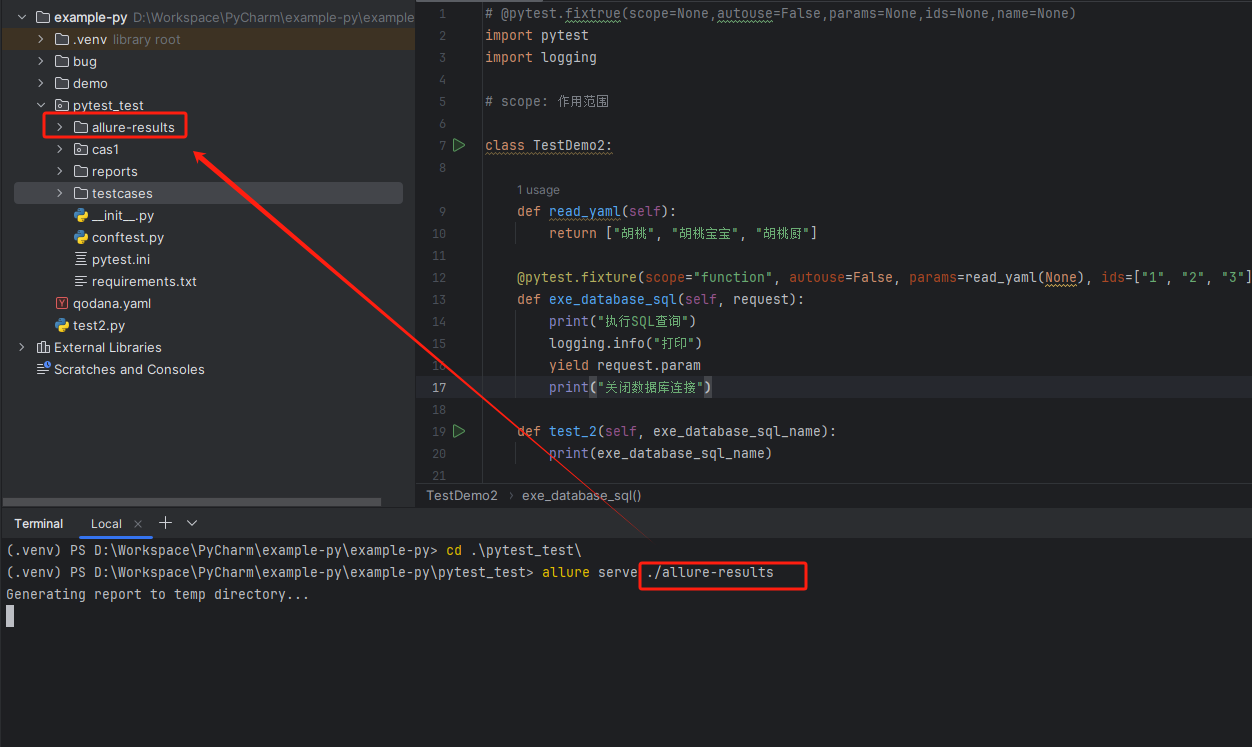Click the .venv folder icon
The image size is (1252, 747).
click(62, 39)
